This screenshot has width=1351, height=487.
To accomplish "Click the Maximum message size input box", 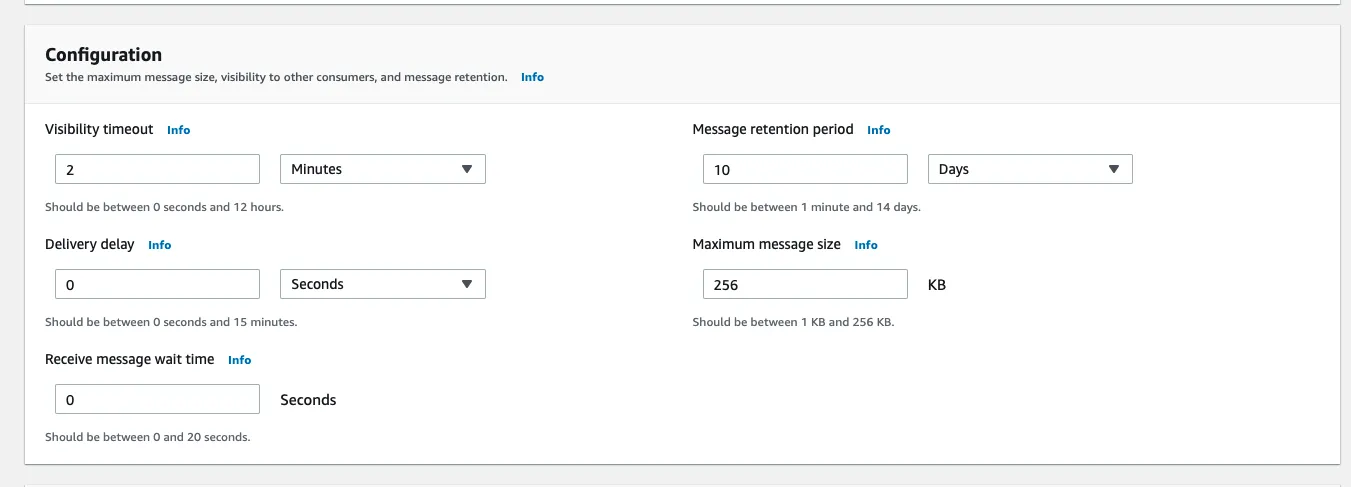I will [804, 284].
